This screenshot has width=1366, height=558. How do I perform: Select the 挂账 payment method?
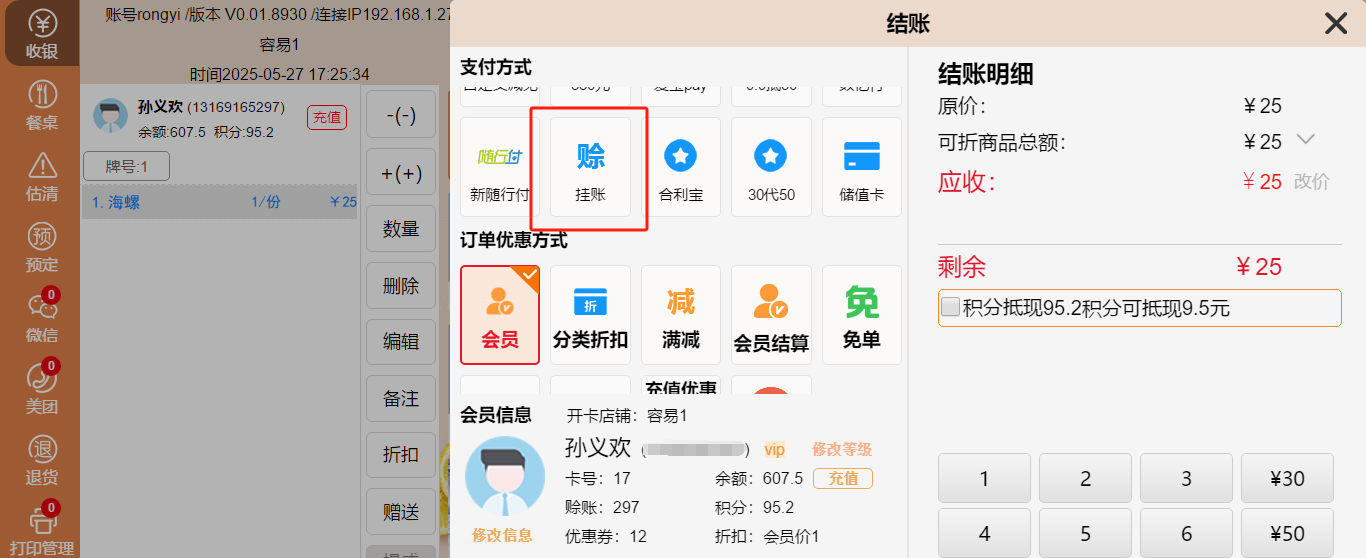pyautogui.click(x=590, y=167)
